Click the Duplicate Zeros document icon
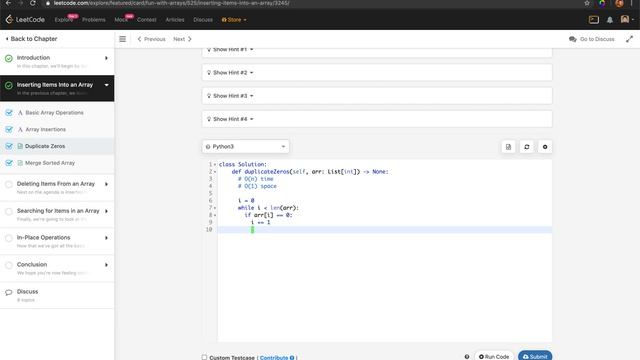640x360 pixels. (20, 146)
